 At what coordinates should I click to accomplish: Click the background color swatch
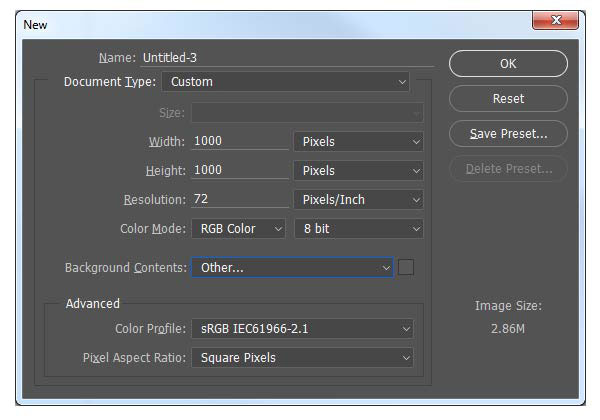point(406,267)
